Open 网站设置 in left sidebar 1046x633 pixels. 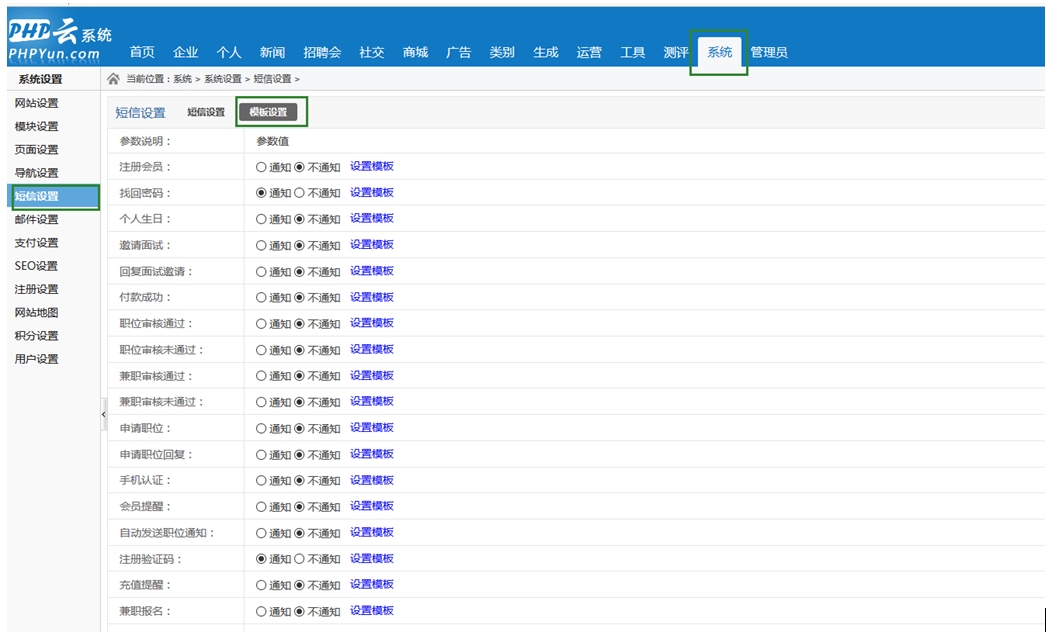click(37, 104)
